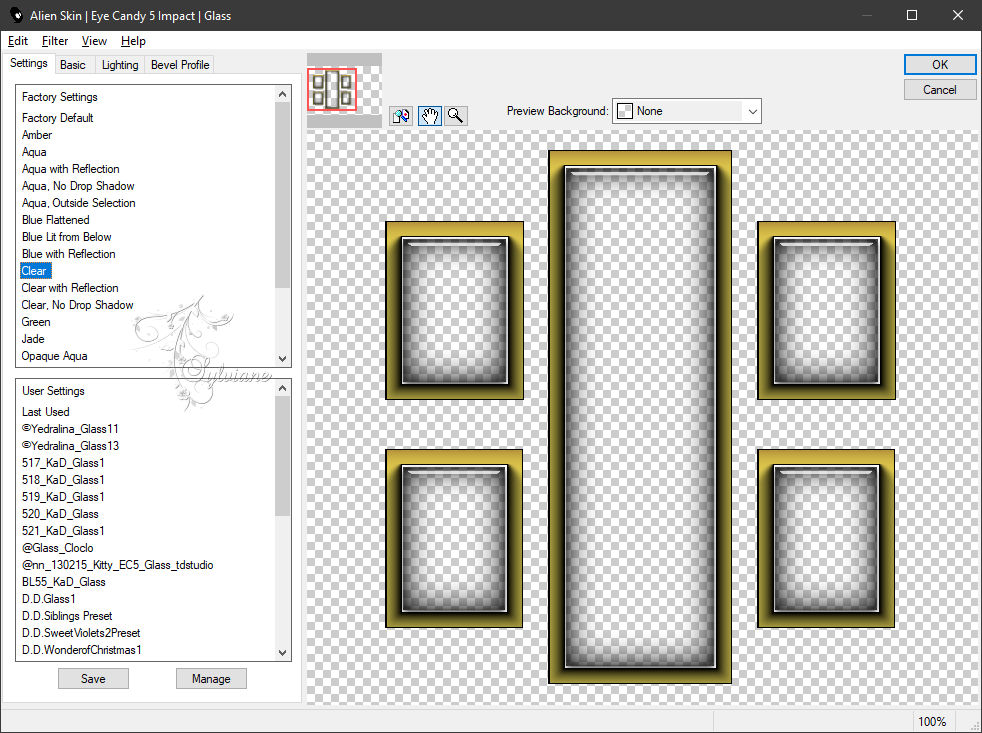Select the Jade preset

[x=33, y=338]
